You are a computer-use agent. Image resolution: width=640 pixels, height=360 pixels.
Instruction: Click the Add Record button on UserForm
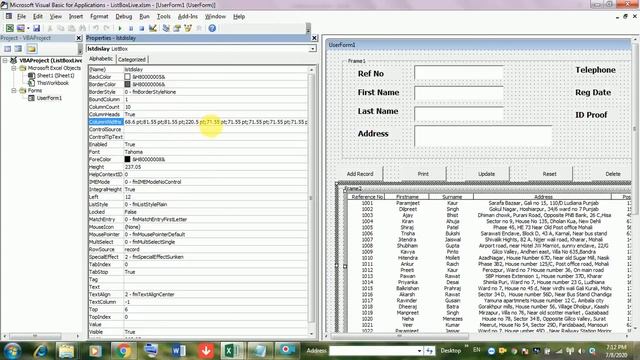point(360,174)
